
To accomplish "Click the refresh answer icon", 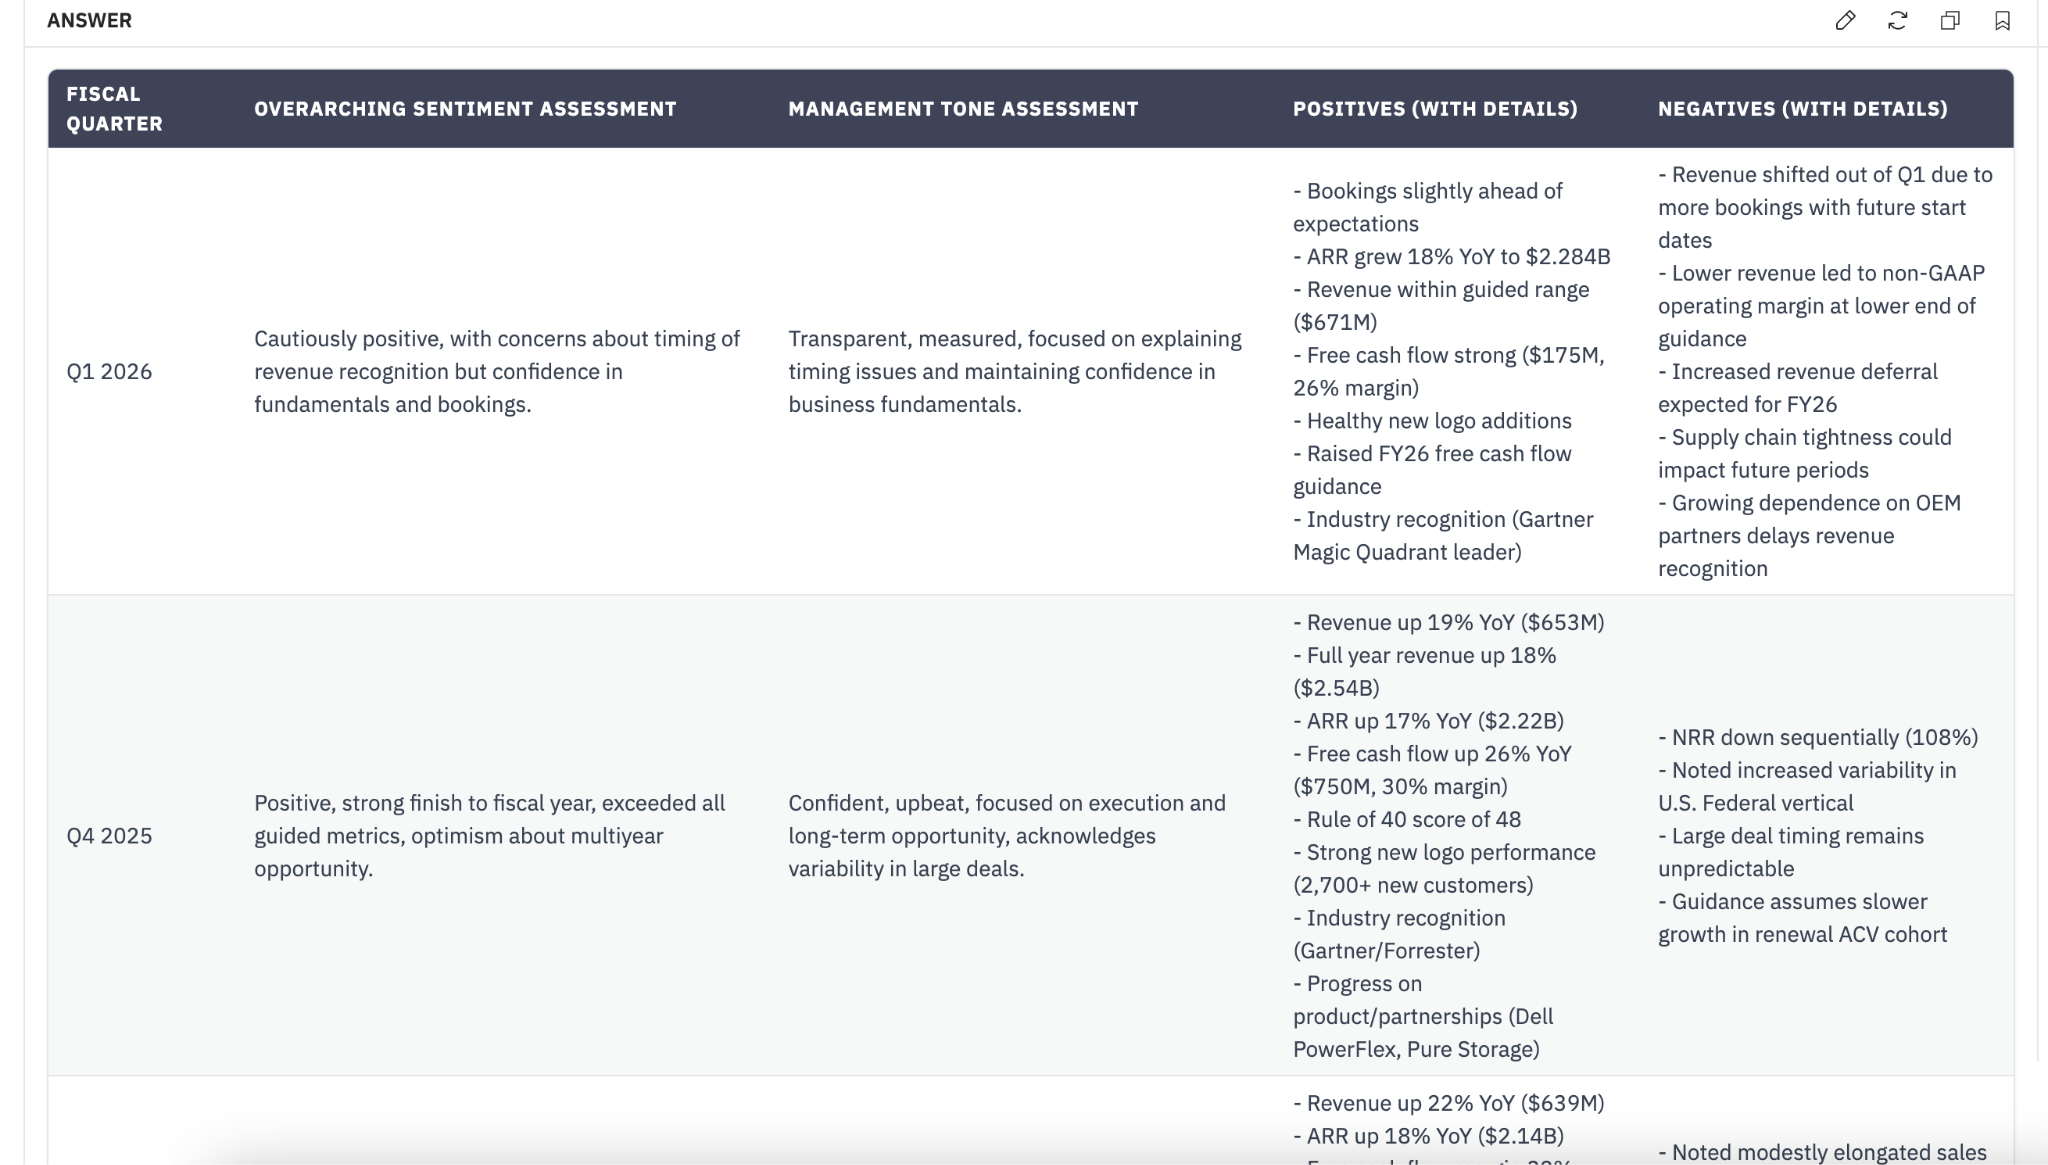I will [x=1897, y=21].
